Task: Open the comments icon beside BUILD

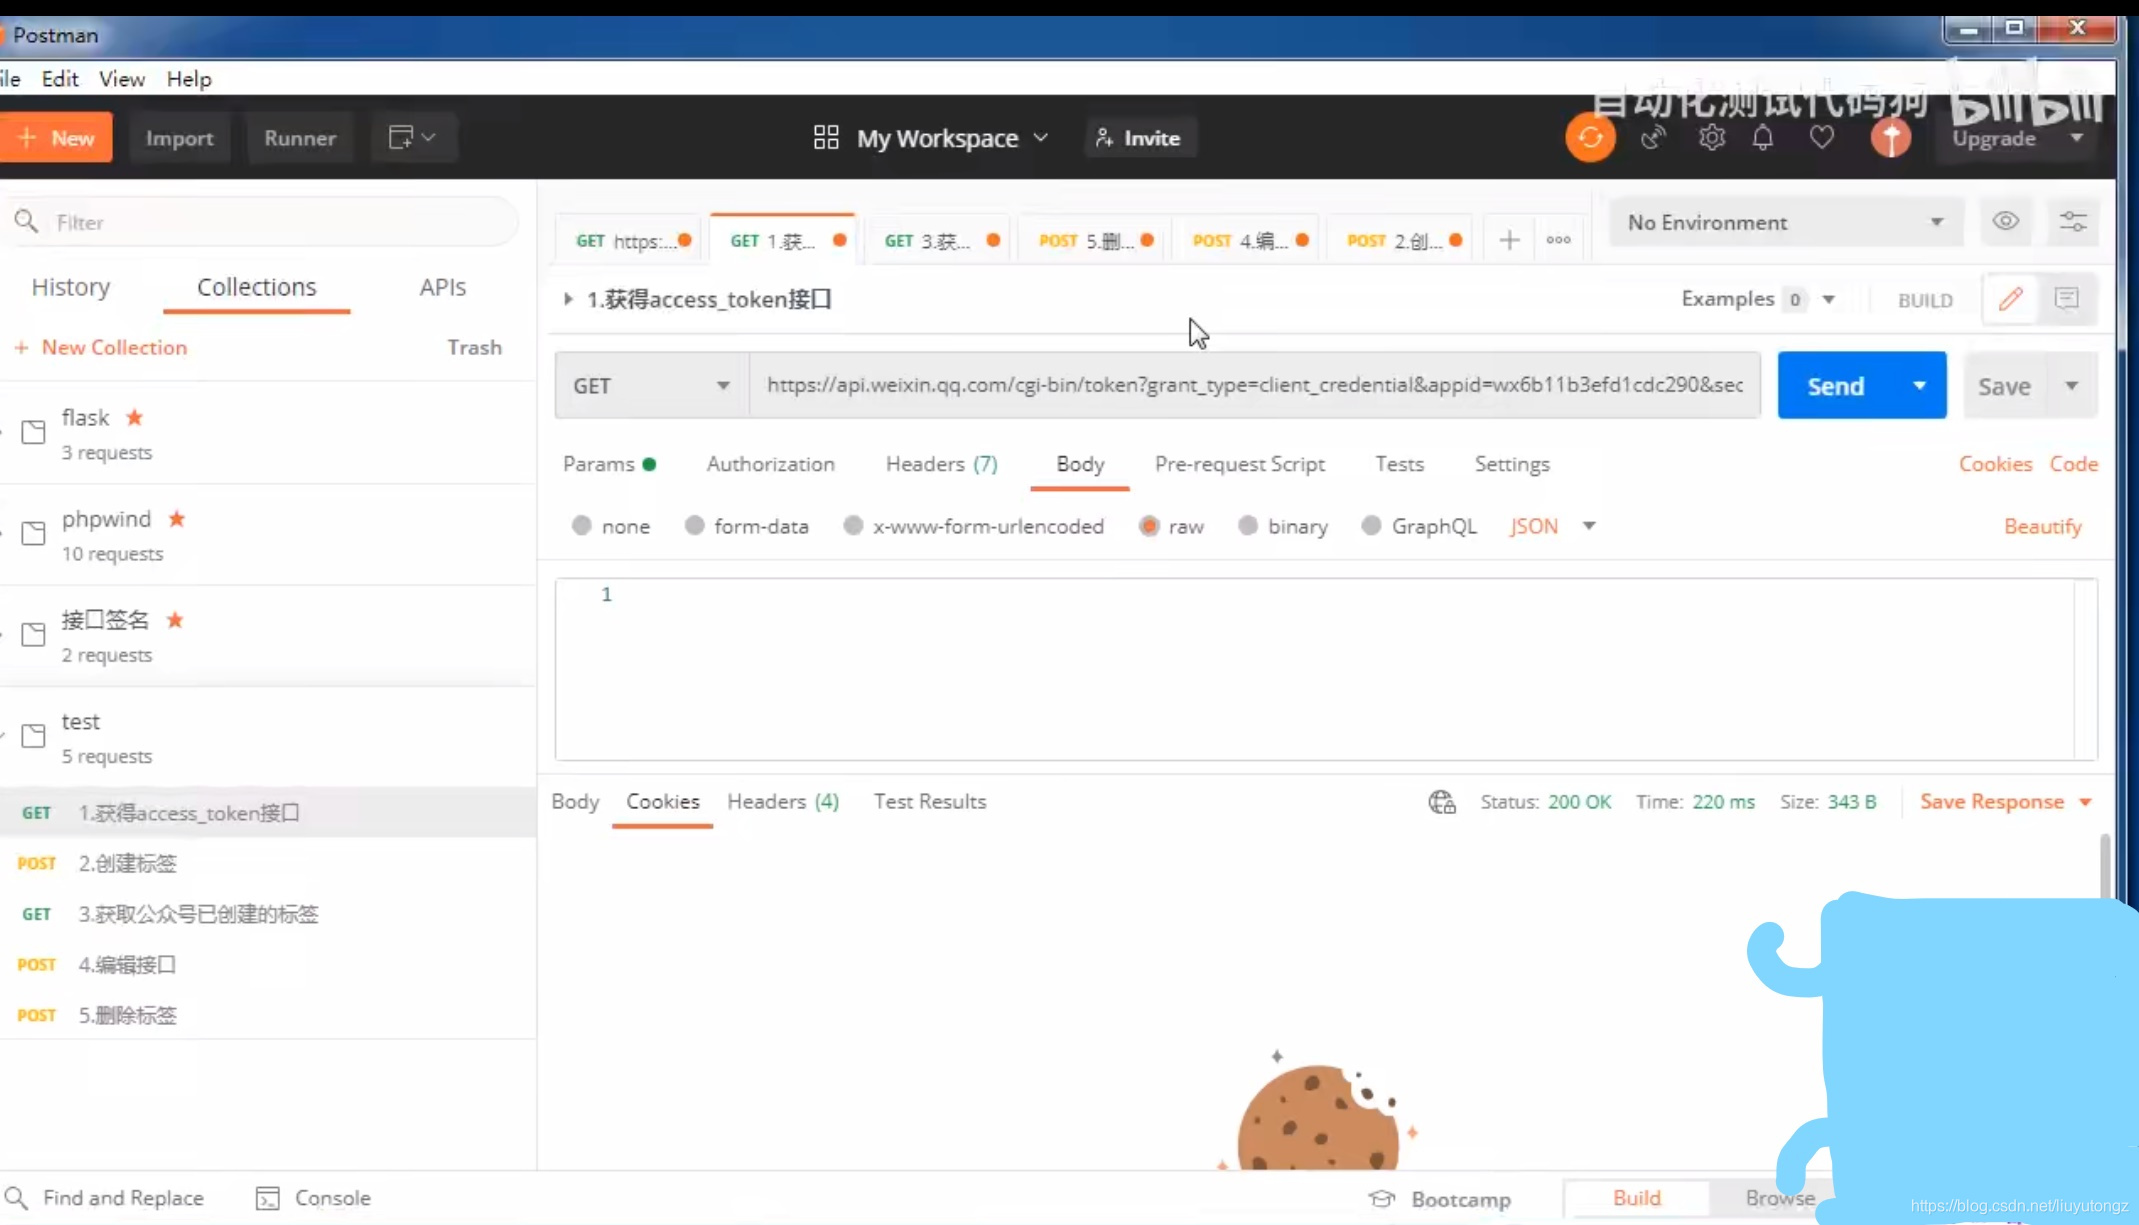Action: click(2067, 299)
